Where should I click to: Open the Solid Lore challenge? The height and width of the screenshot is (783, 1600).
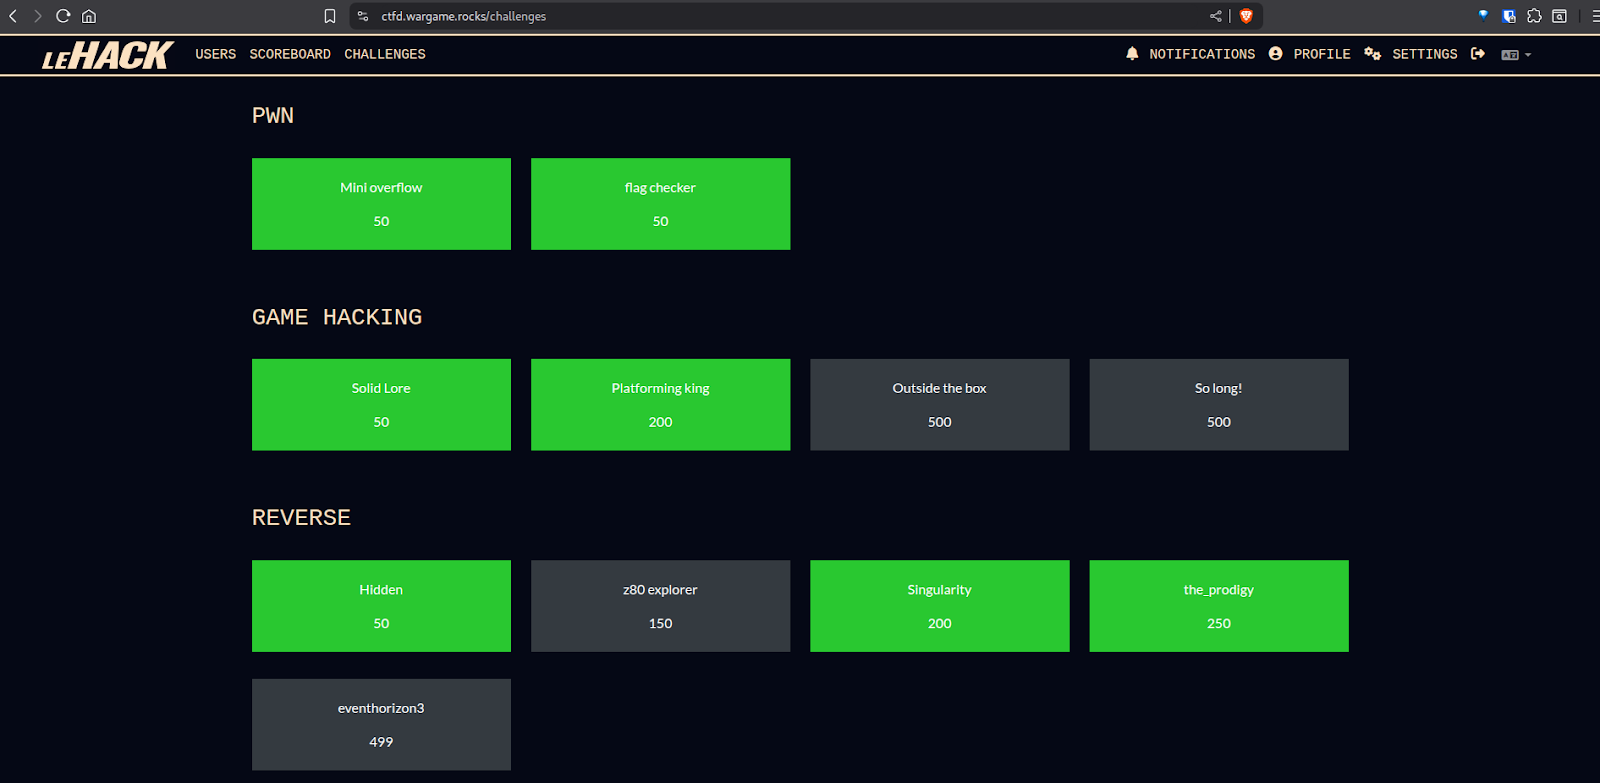(x=381, y=405)
